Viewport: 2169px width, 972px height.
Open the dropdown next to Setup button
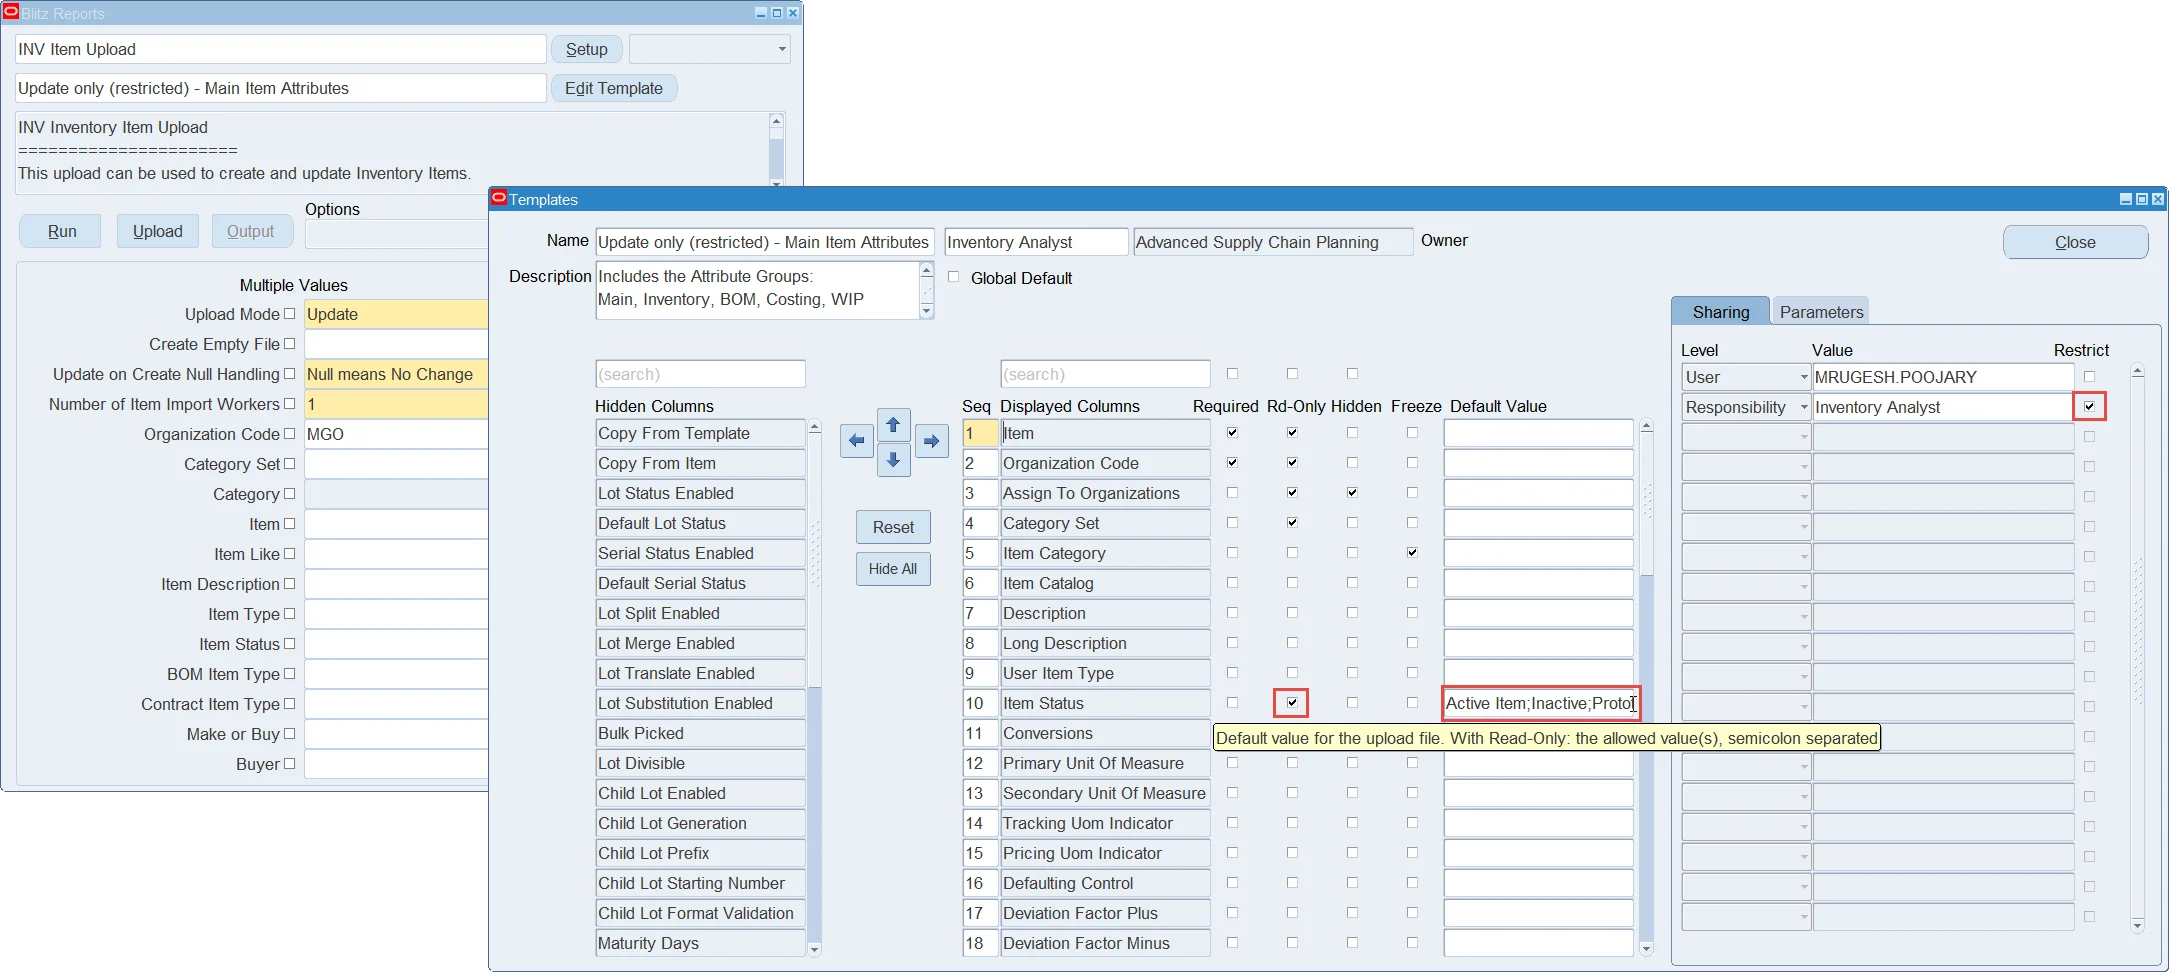709,49
